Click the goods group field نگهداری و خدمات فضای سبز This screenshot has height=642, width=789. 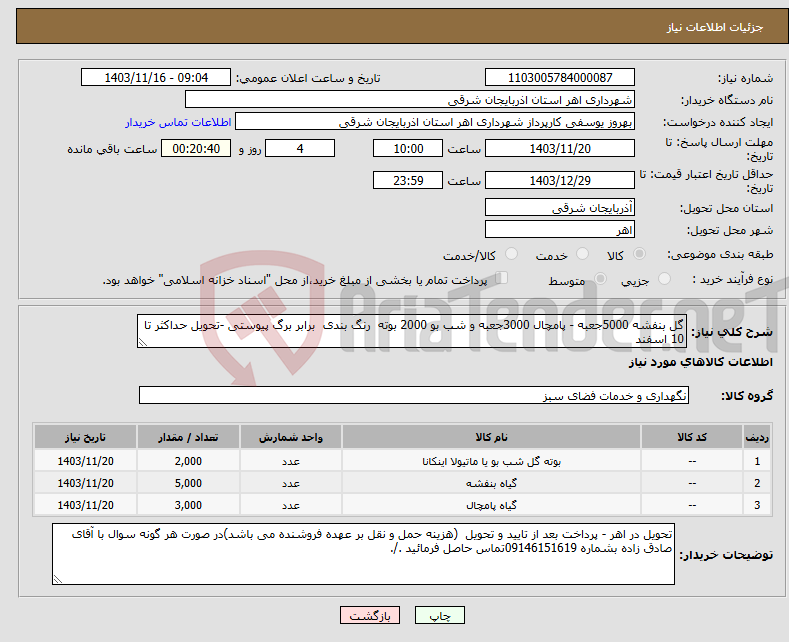(414, 395)
